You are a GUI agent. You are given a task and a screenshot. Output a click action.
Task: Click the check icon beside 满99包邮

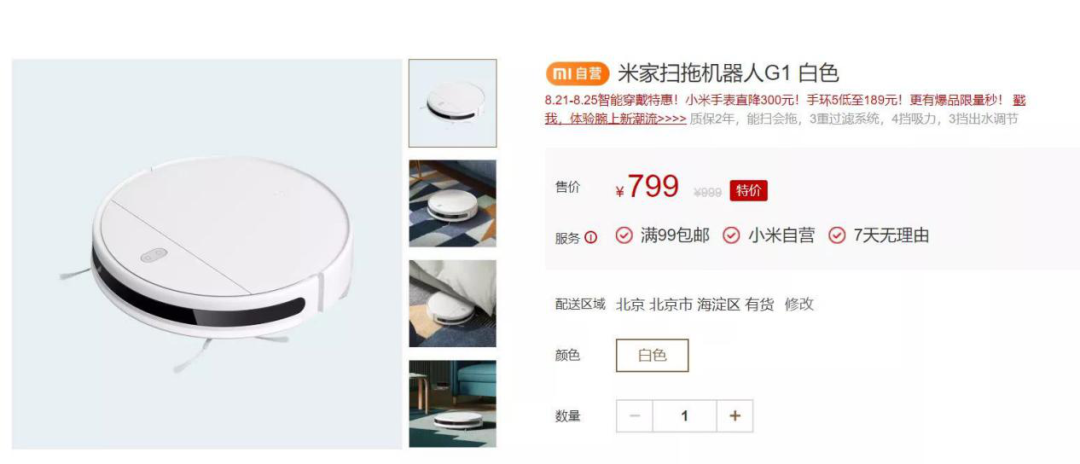[x=624, y=235]
